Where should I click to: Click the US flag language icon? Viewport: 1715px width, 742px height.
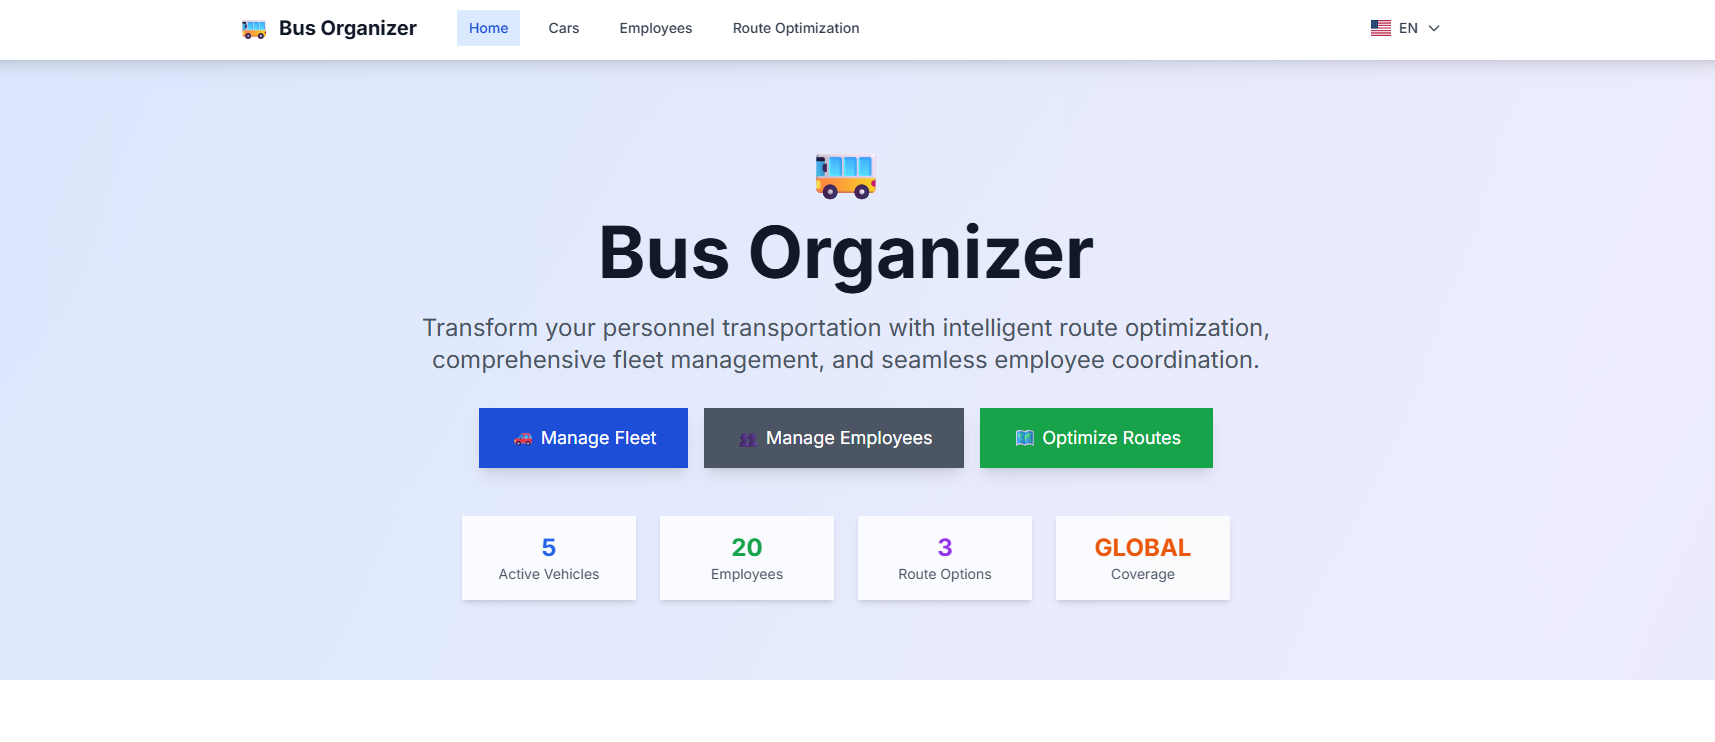[1380, 28]
